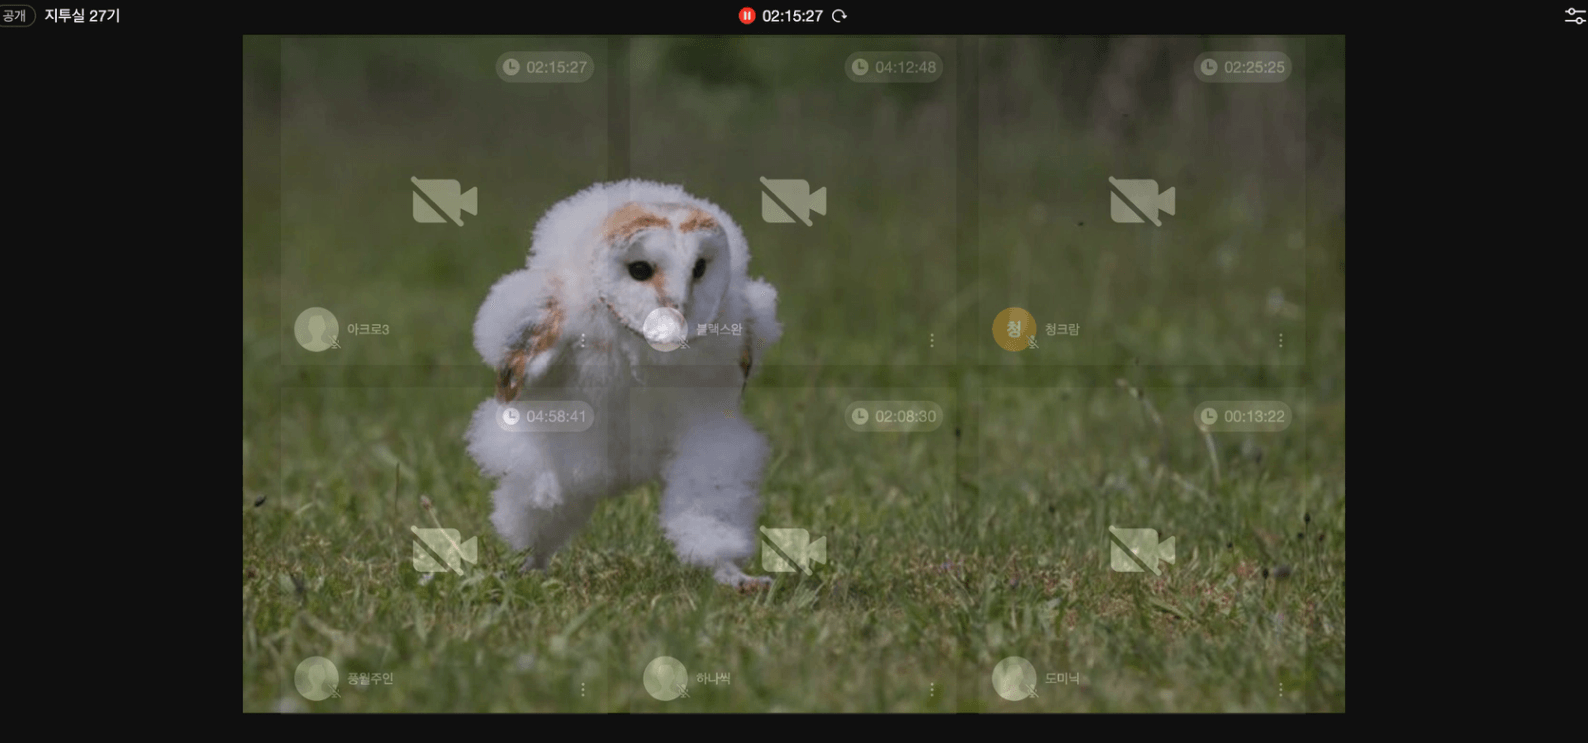Open the more options menu for 블랙스완
The image size is (1588, 743).
[932, 341]
